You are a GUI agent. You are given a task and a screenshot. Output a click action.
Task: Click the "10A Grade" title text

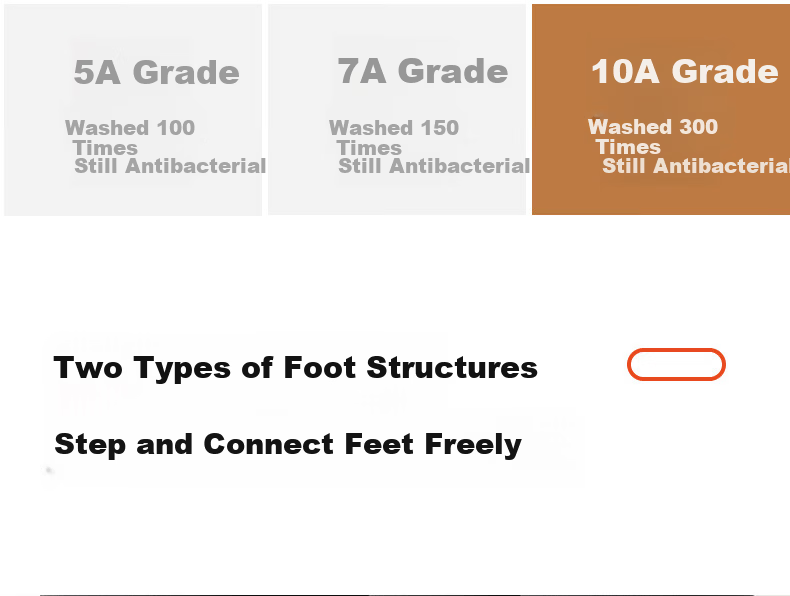tap(685, 71)
